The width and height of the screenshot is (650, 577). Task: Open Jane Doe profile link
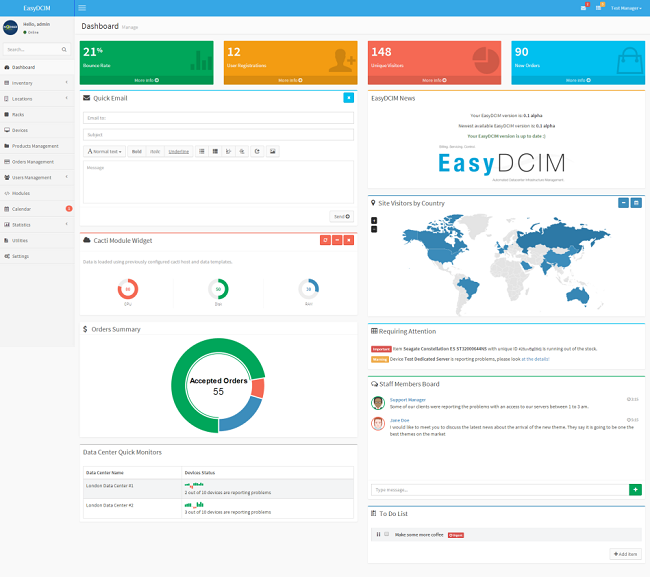click(399, 420)
